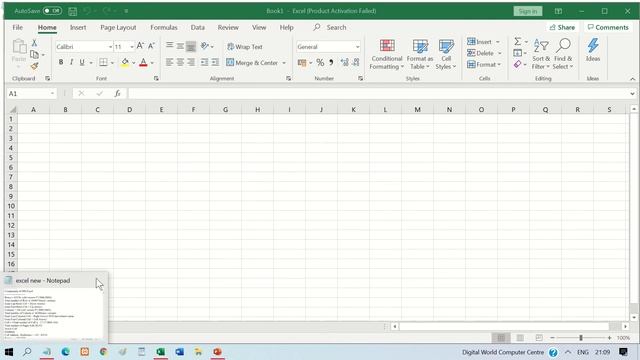Image resolution: width=640 pixels, height=360 pixels.
Task: Toggle Underline formatting
Action: [x=82, y=62]
